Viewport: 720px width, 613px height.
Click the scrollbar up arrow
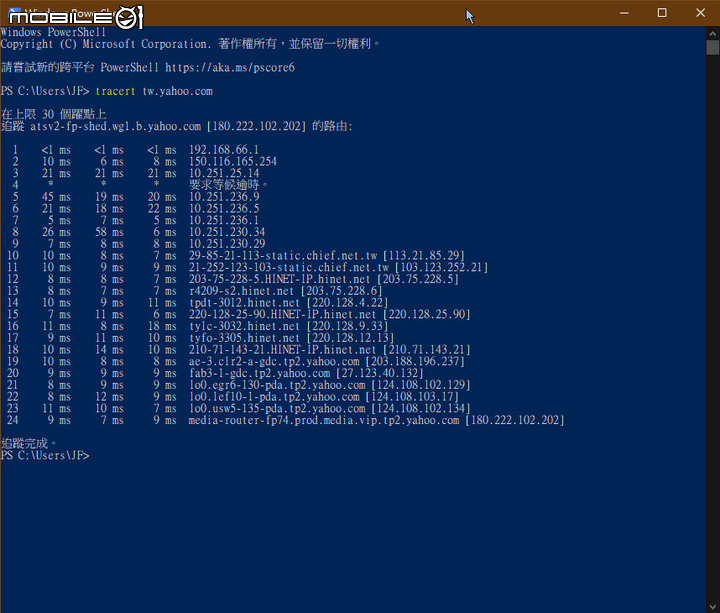(x=713, y=34)
